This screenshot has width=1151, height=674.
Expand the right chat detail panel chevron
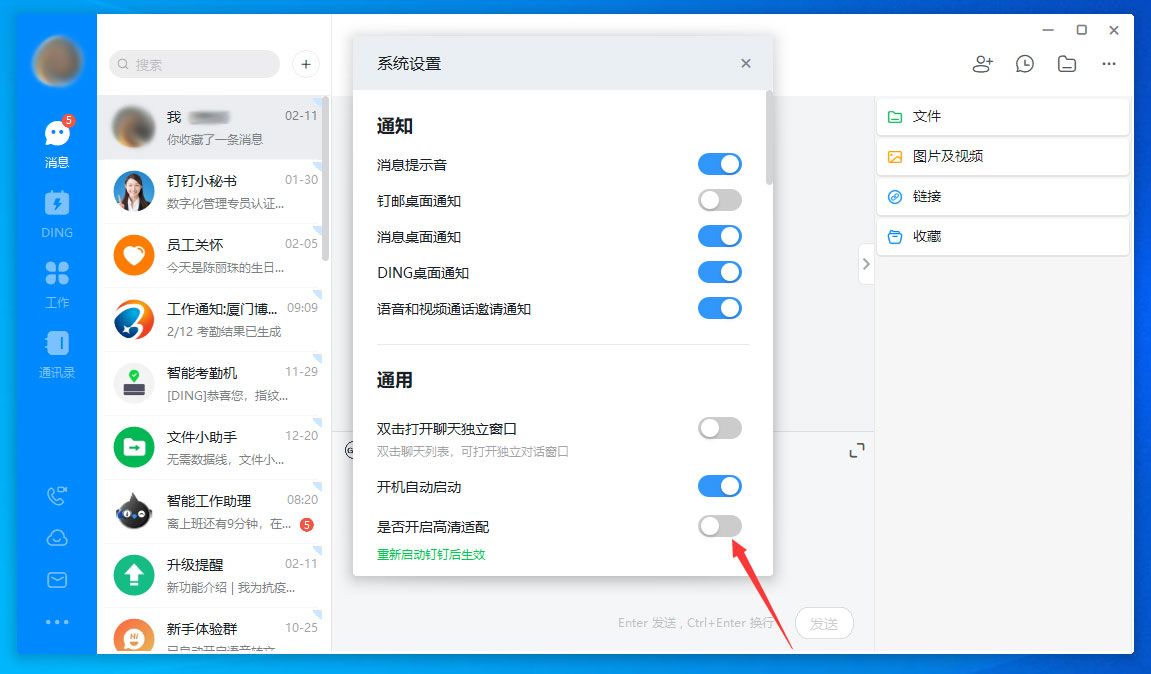coord(865,264)
